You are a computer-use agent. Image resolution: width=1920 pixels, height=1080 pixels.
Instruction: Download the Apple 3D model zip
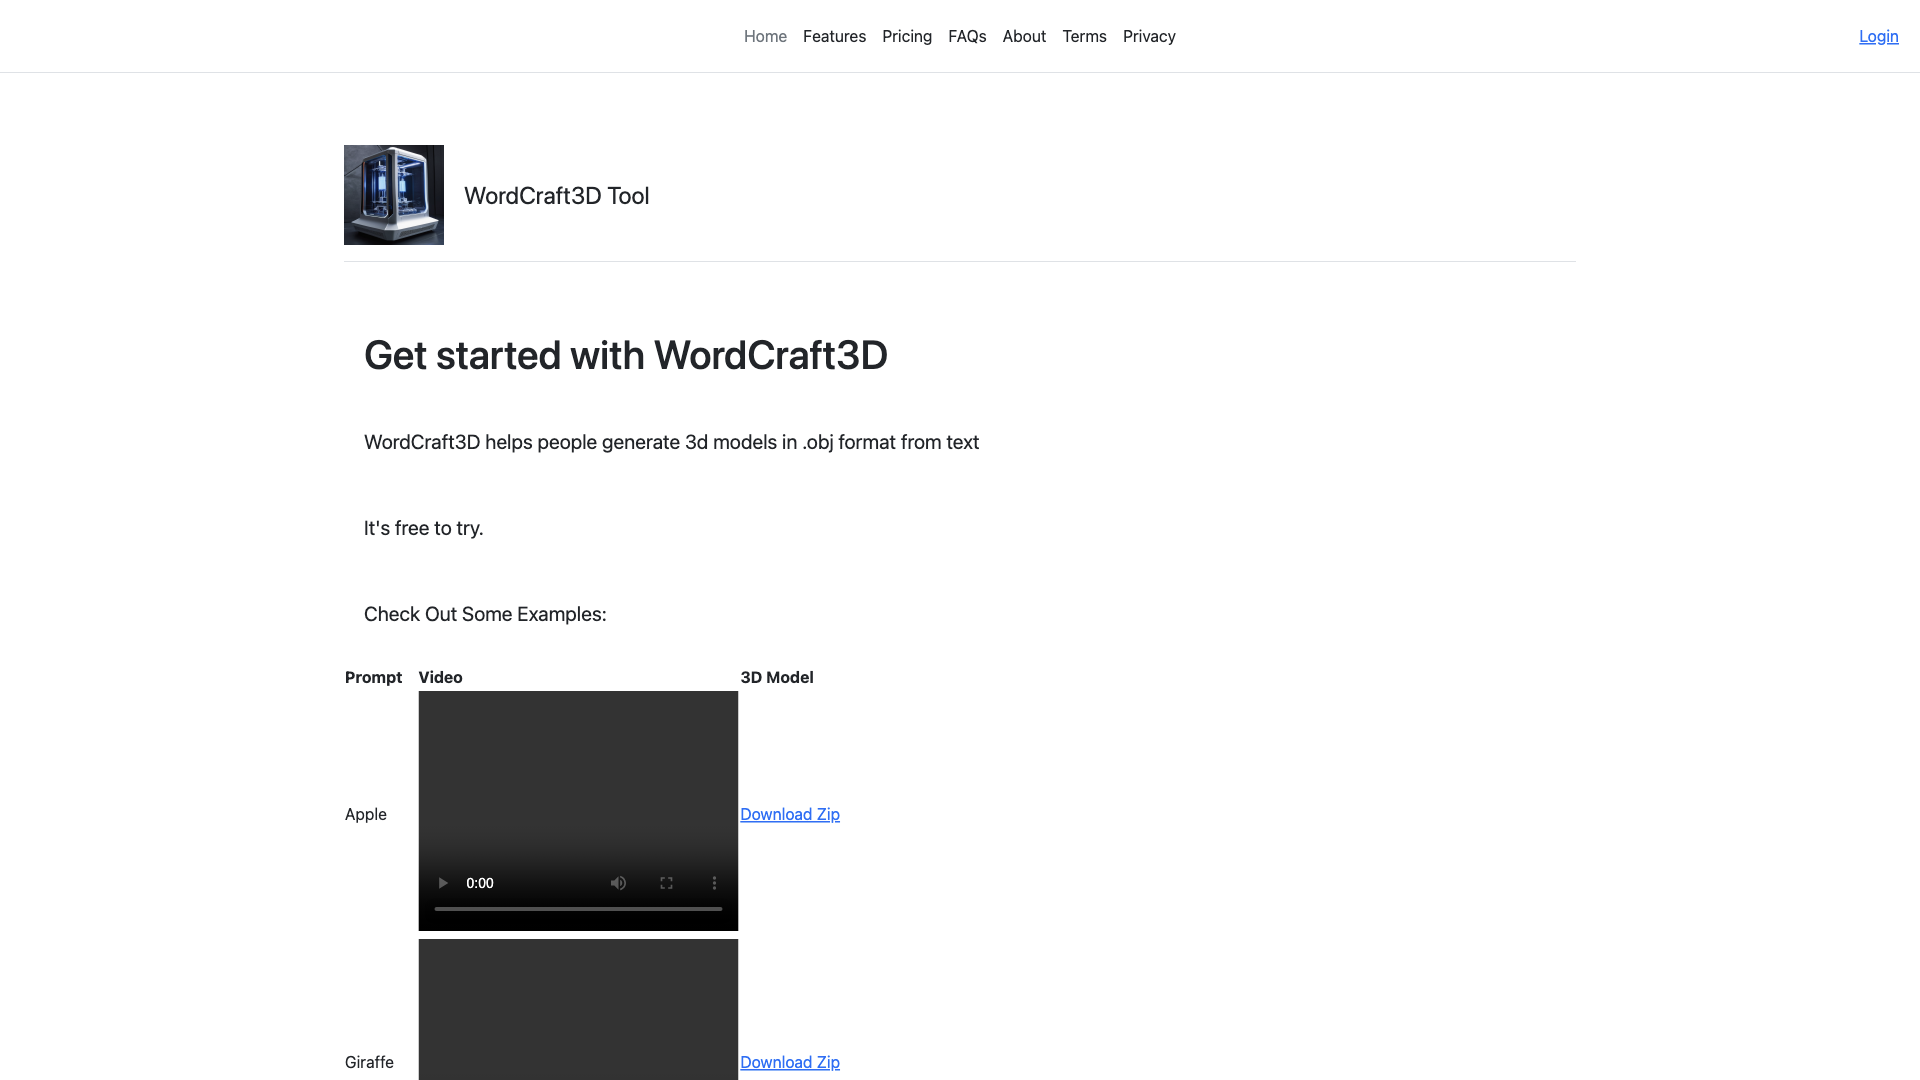(x=790, y=814)
